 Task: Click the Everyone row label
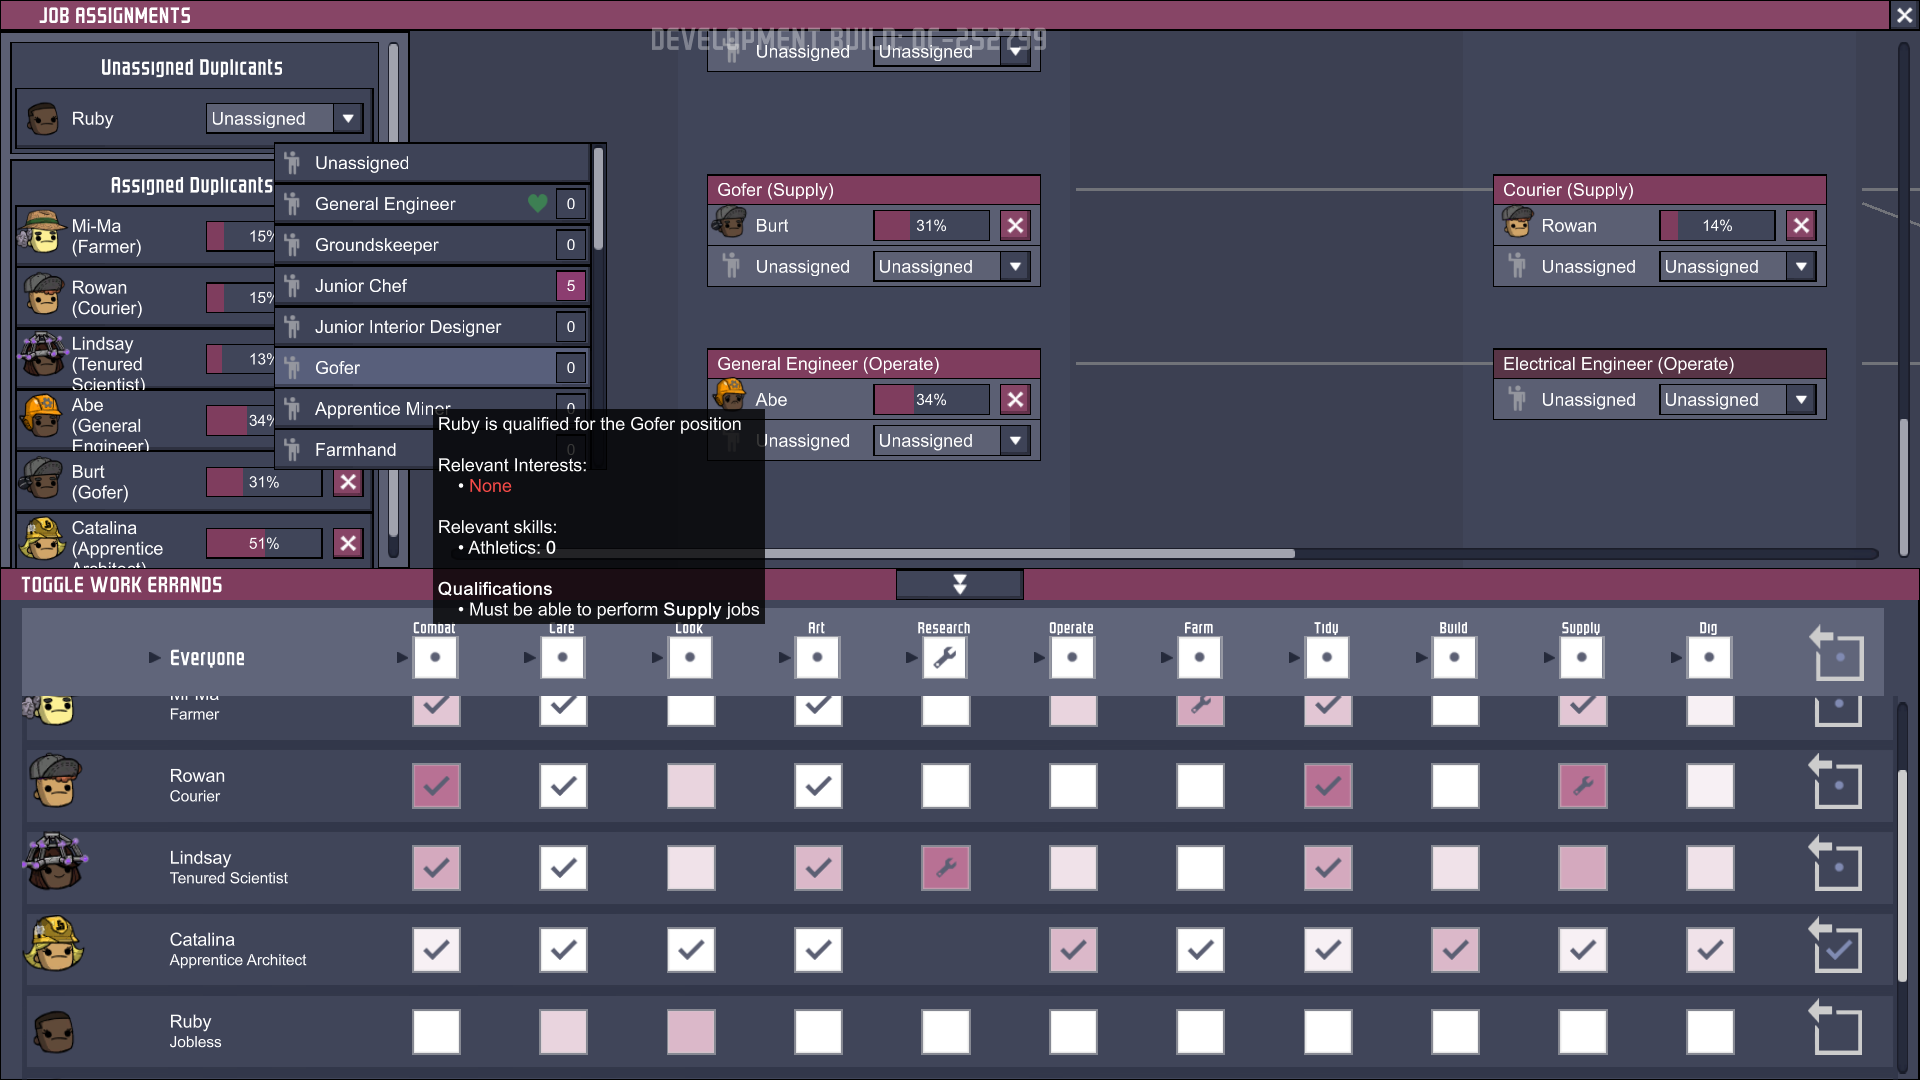coord(207,658)
